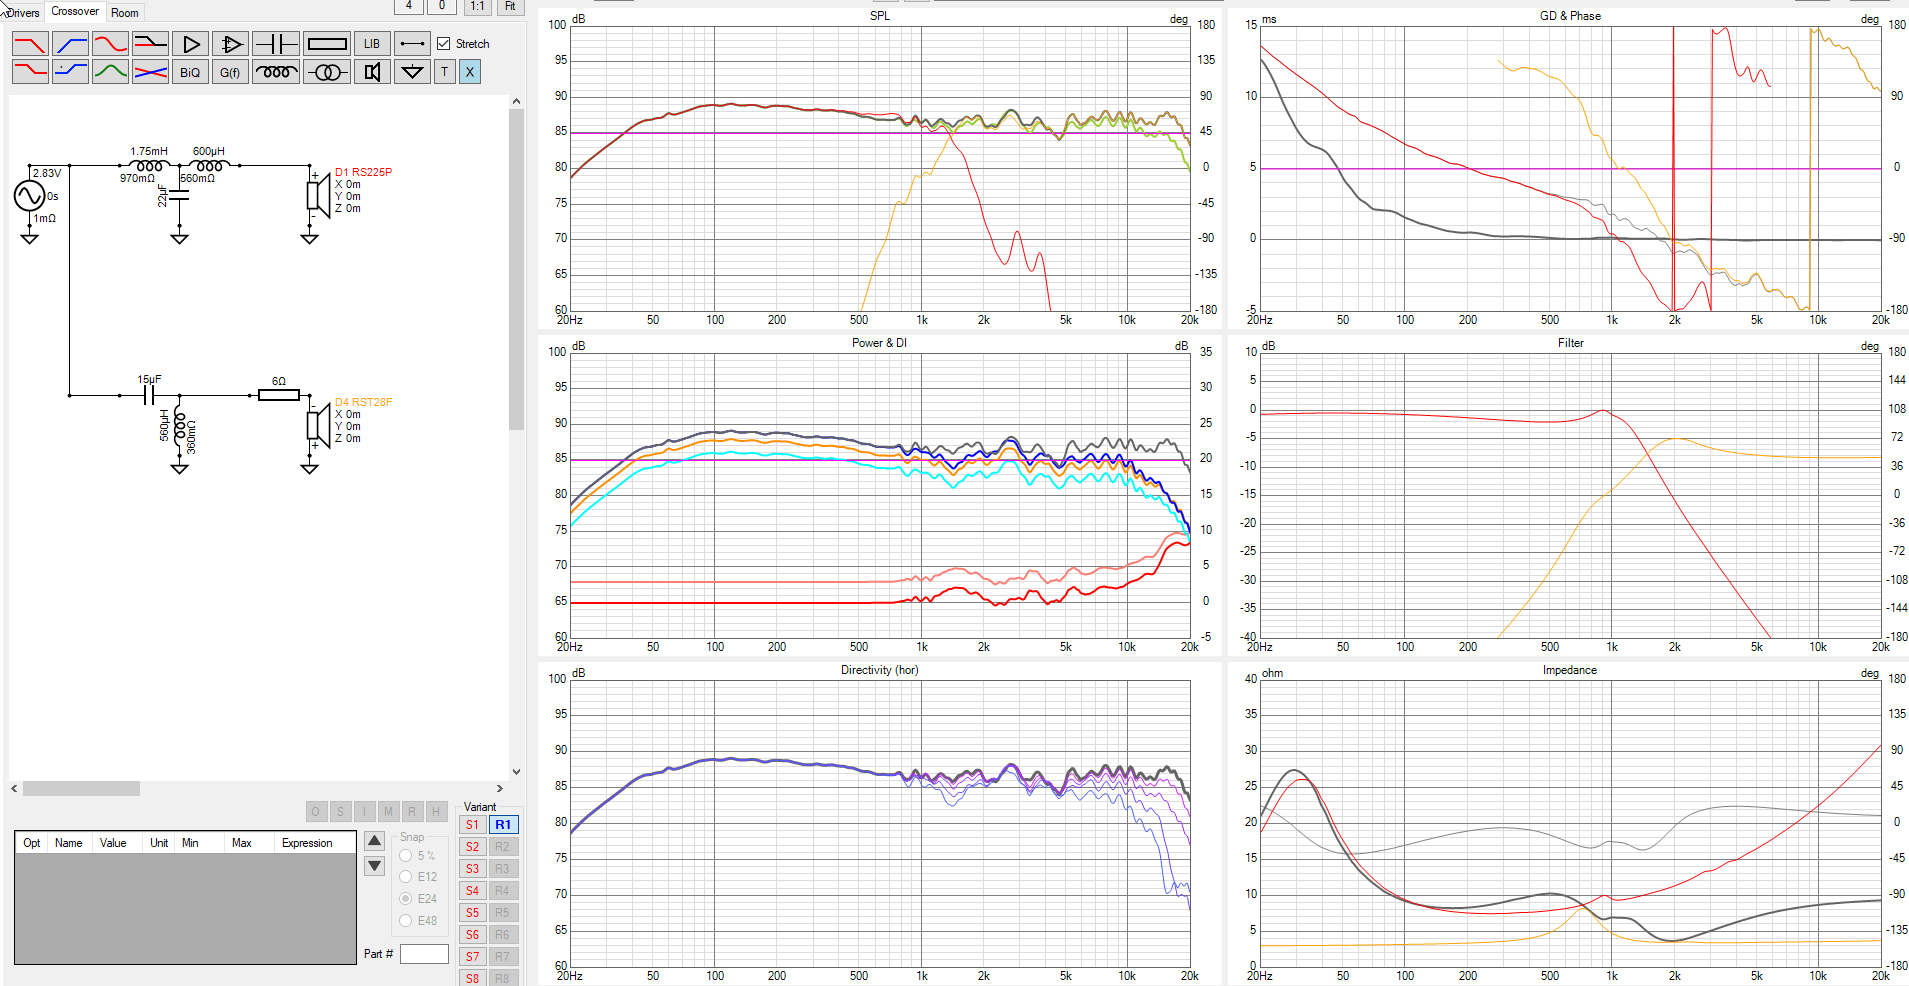Store variant with the S4 button
1909x986 pixels.
(x=473, y=891)
